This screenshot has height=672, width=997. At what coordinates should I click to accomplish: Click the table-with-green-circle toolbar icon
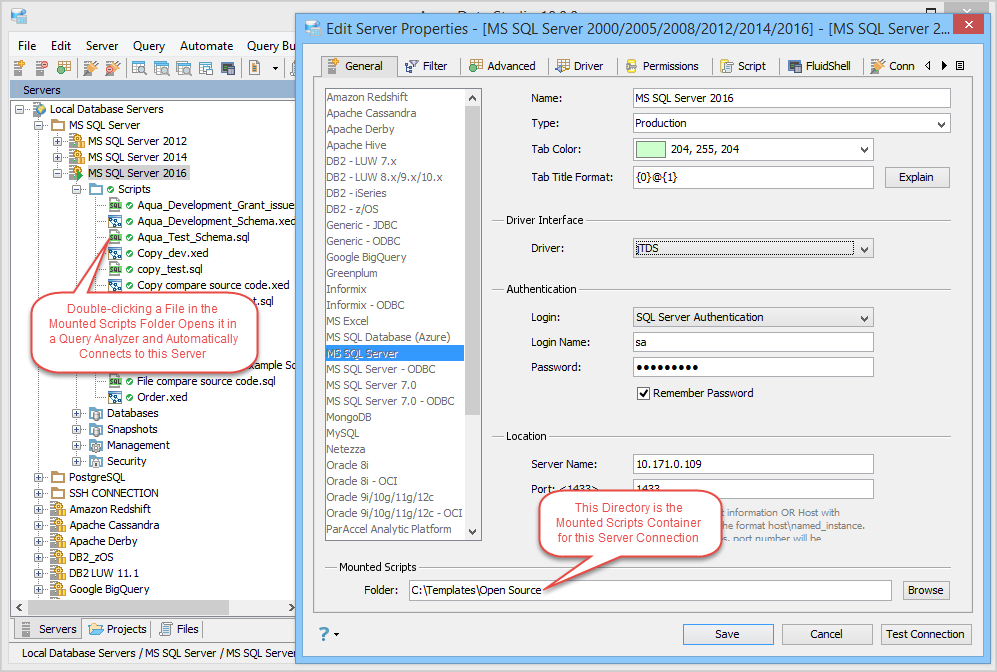tap(64, 67)
